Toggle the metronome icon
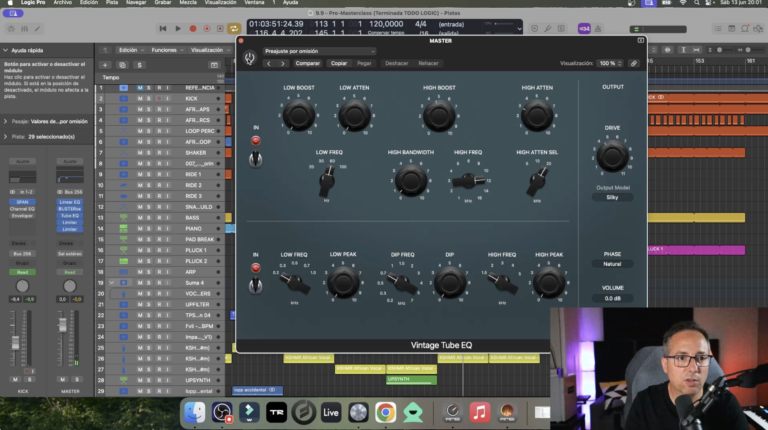768x430 pixels. coord(598,29)
